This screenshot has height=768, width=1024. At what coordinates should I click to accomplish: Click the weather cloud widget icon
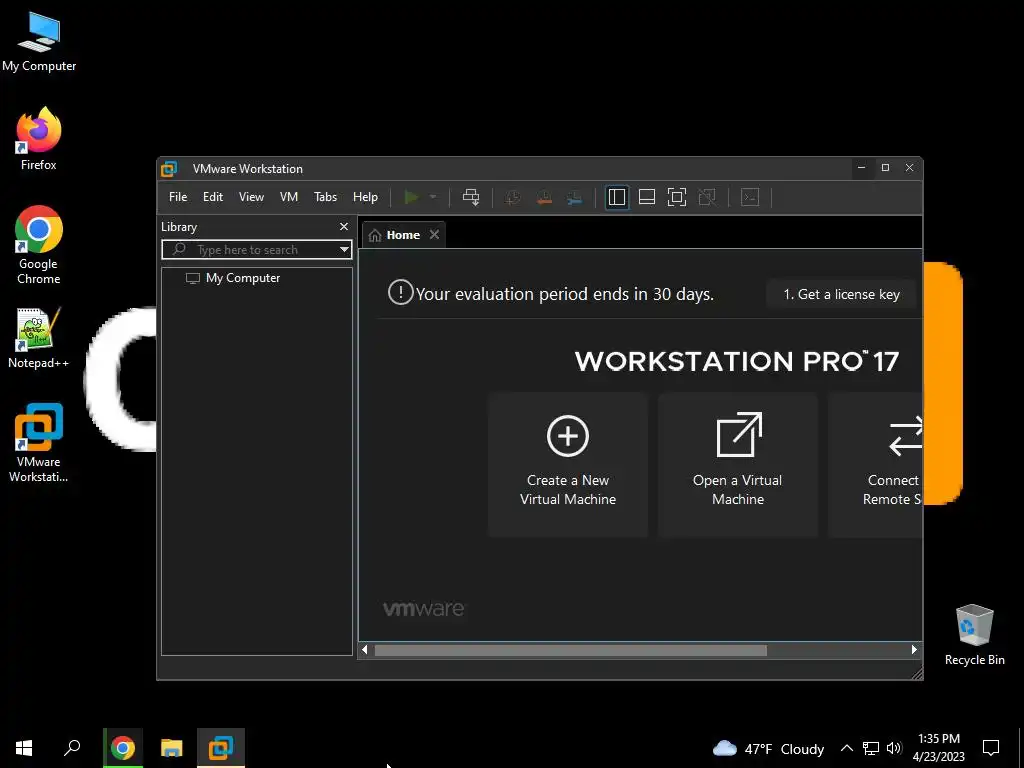pyautogui.click(x=724, y=748)
